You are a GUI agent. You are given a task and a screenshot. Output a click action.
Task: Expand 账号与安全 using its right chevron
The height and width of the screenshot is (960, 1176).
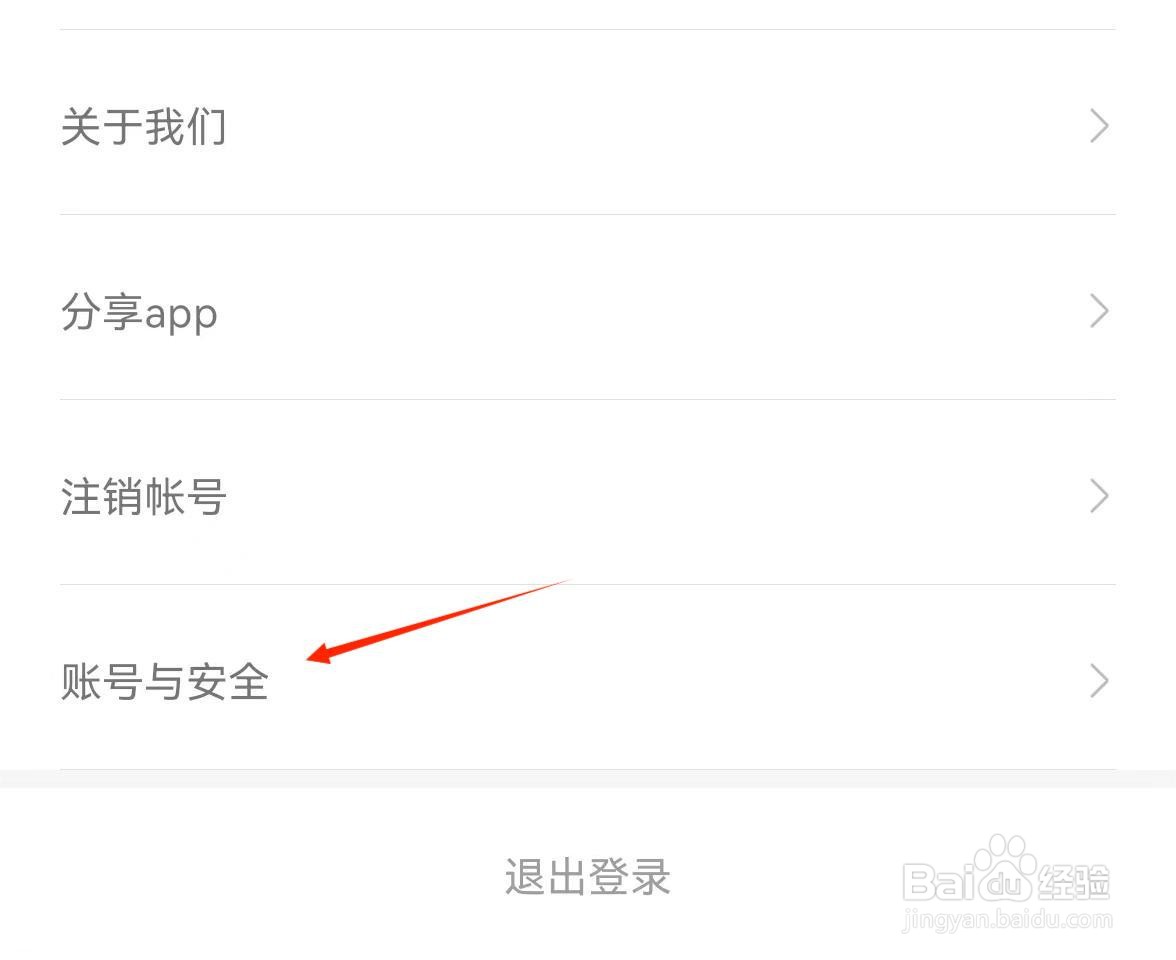tap(1099, 681)
